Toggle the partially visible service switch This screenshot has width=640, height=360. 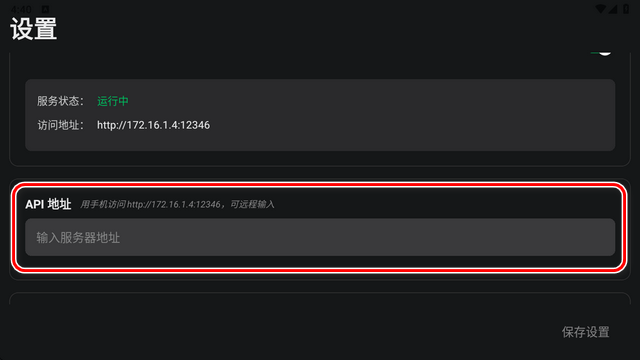601,53
